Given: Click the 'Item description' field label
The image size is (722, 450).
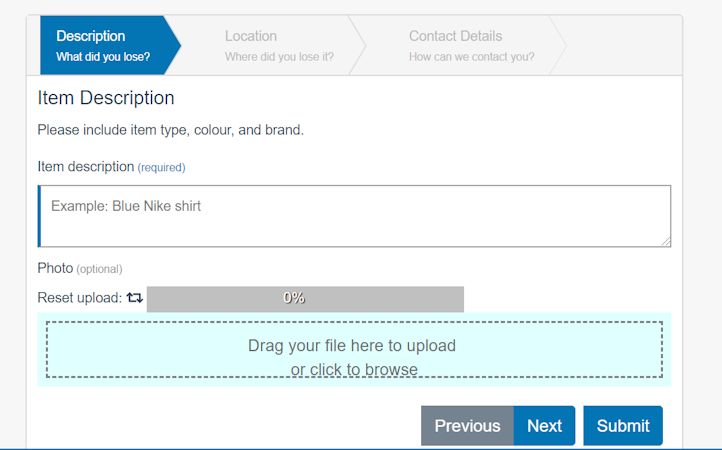Looking at the screenshot, I should [86, 166].
